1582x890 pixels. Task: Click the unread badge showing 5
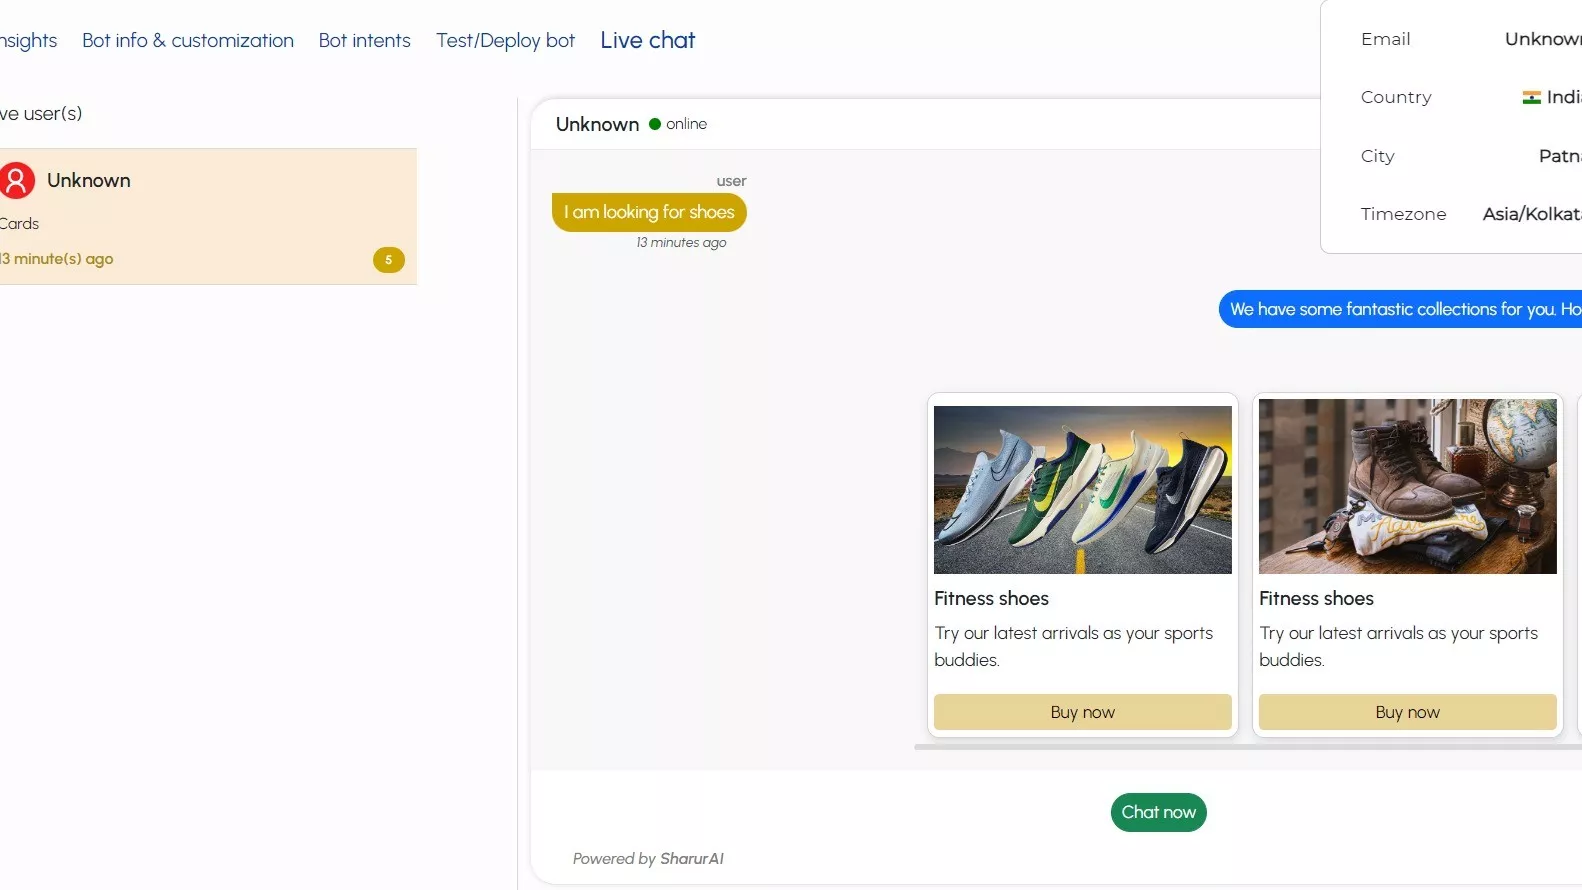tap(388, 260)
